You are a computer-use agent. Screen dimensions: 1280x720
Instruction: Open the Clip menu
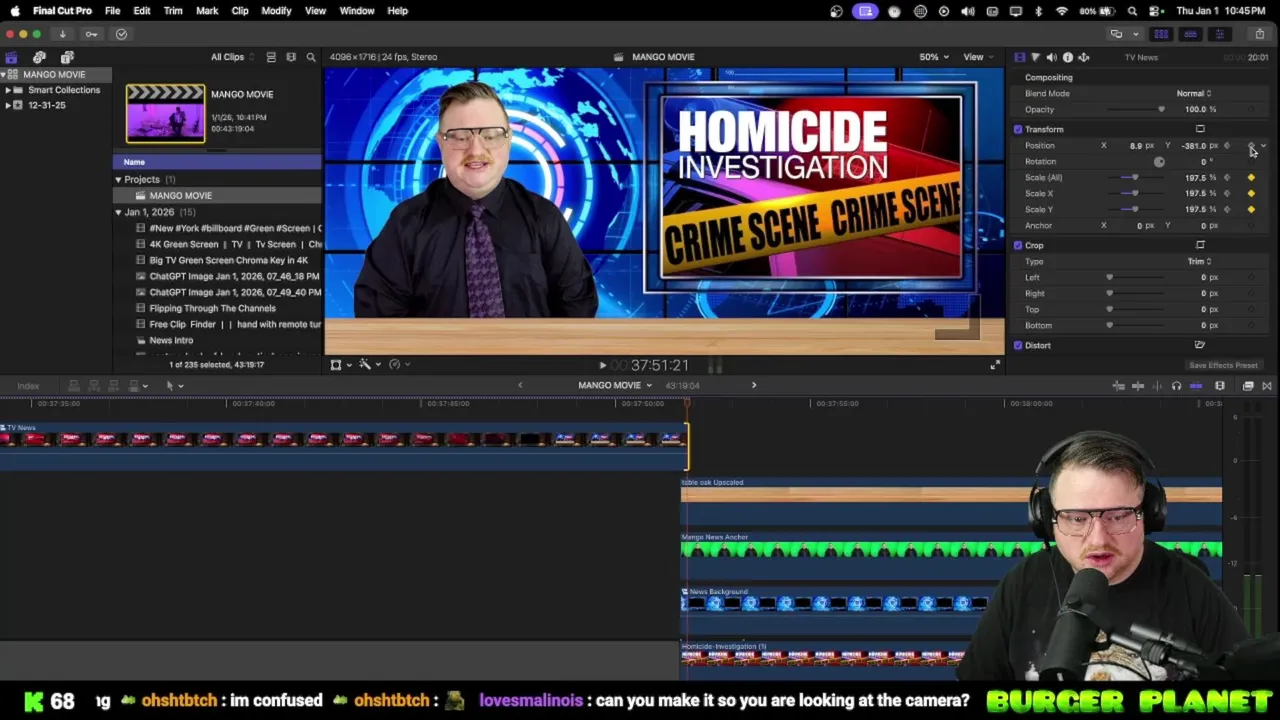click(x=240, y=11)
